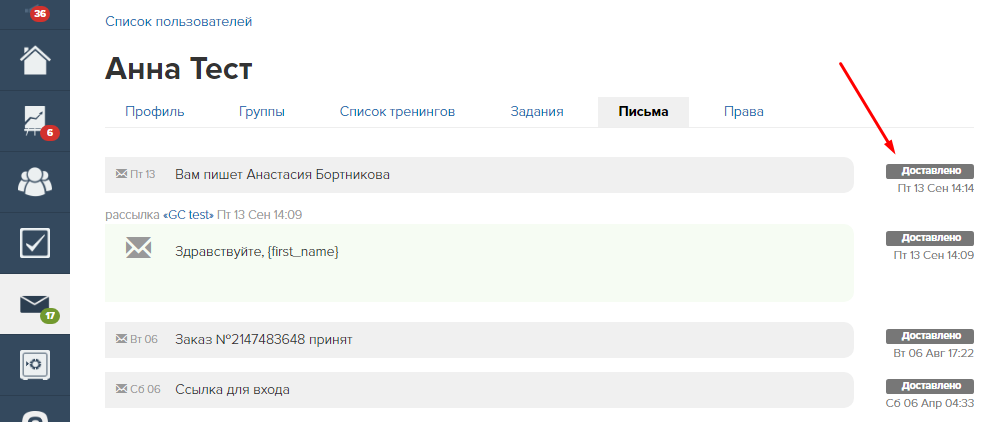Click envelope icon beside Пт 13 letter
Screen dimensions: 996x422
click(121, 174)
